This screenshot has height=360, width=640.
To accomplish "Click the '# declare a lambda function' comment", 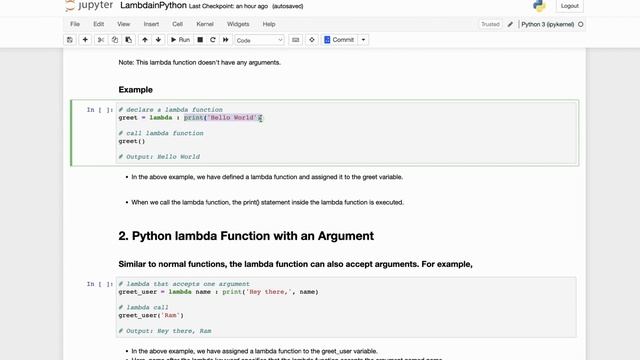I will point(171,110).
